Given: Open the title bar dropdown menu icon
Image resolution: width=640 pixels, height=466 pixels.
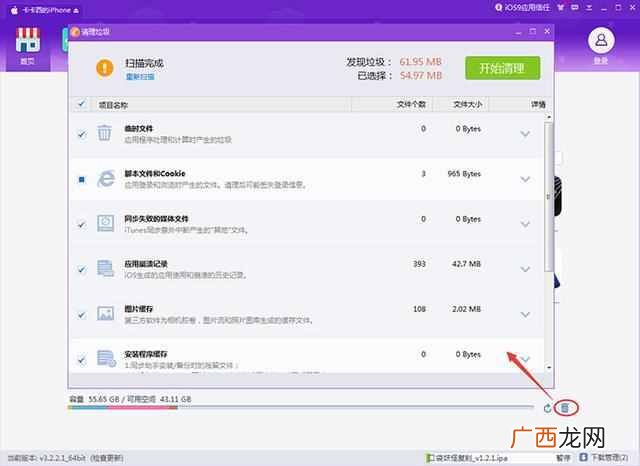Looking at the screenshot, I should (589, 7).
